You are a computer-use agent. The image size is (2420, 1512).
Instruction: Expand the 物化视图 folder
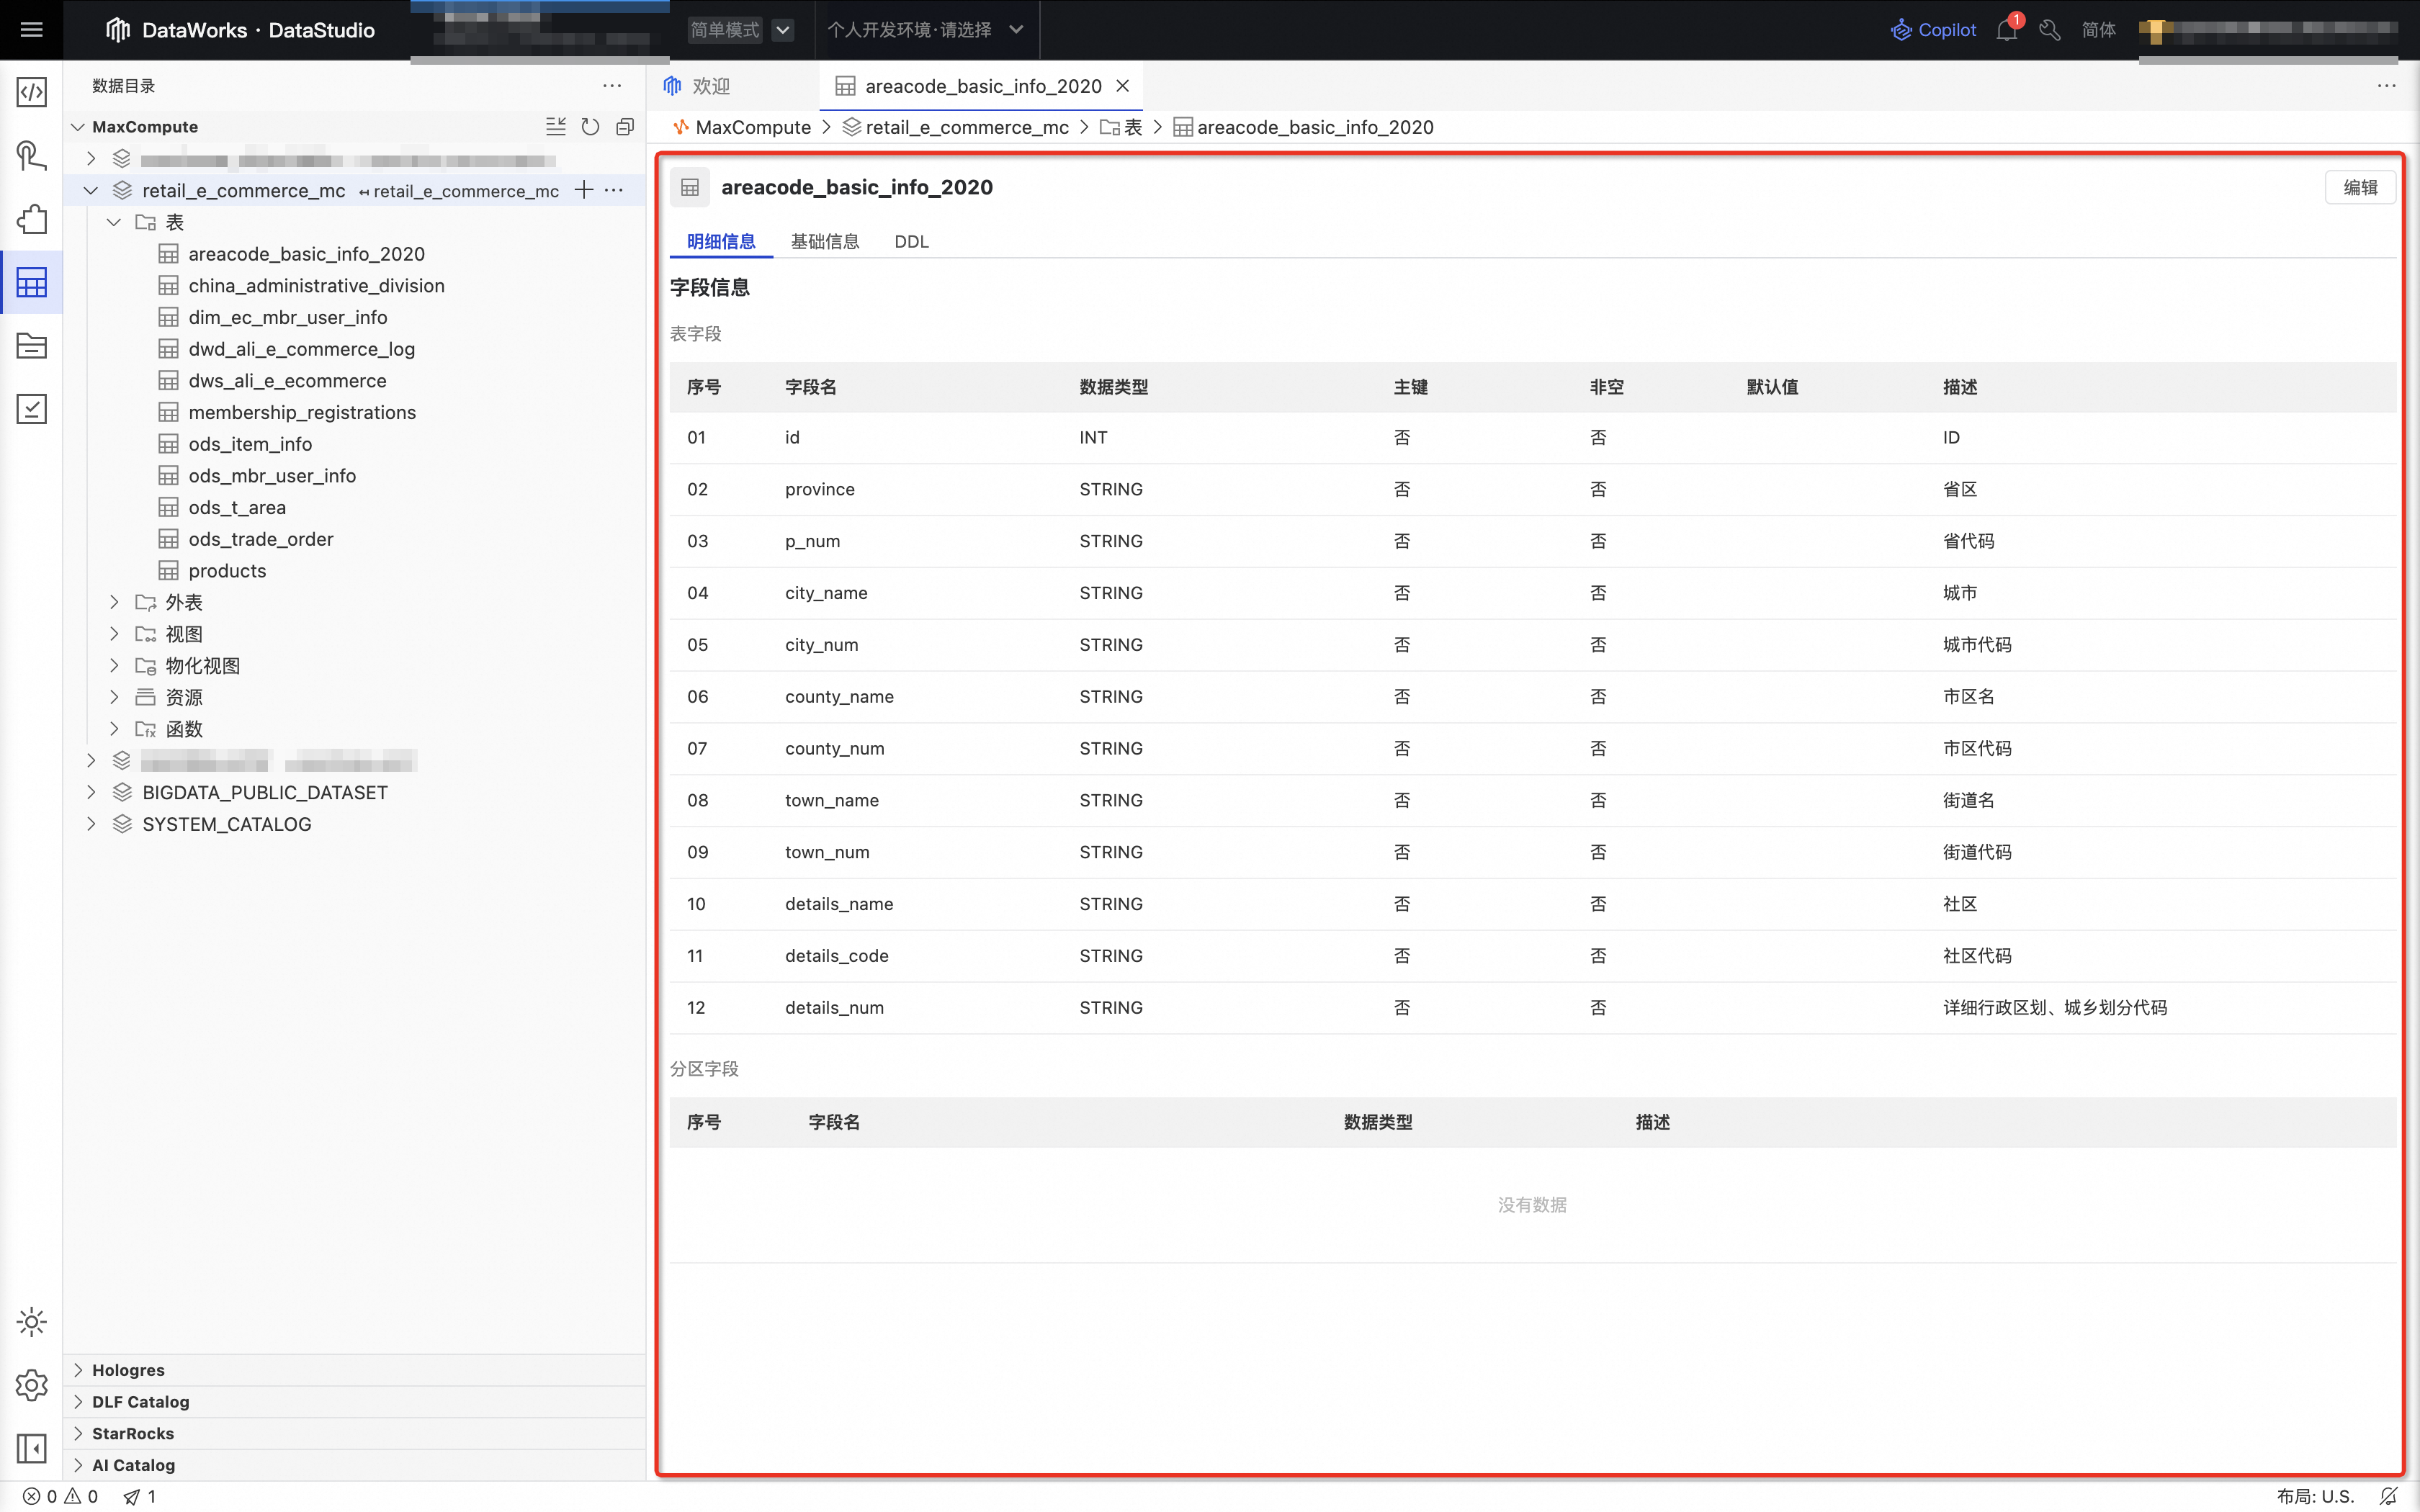(114, 665)
